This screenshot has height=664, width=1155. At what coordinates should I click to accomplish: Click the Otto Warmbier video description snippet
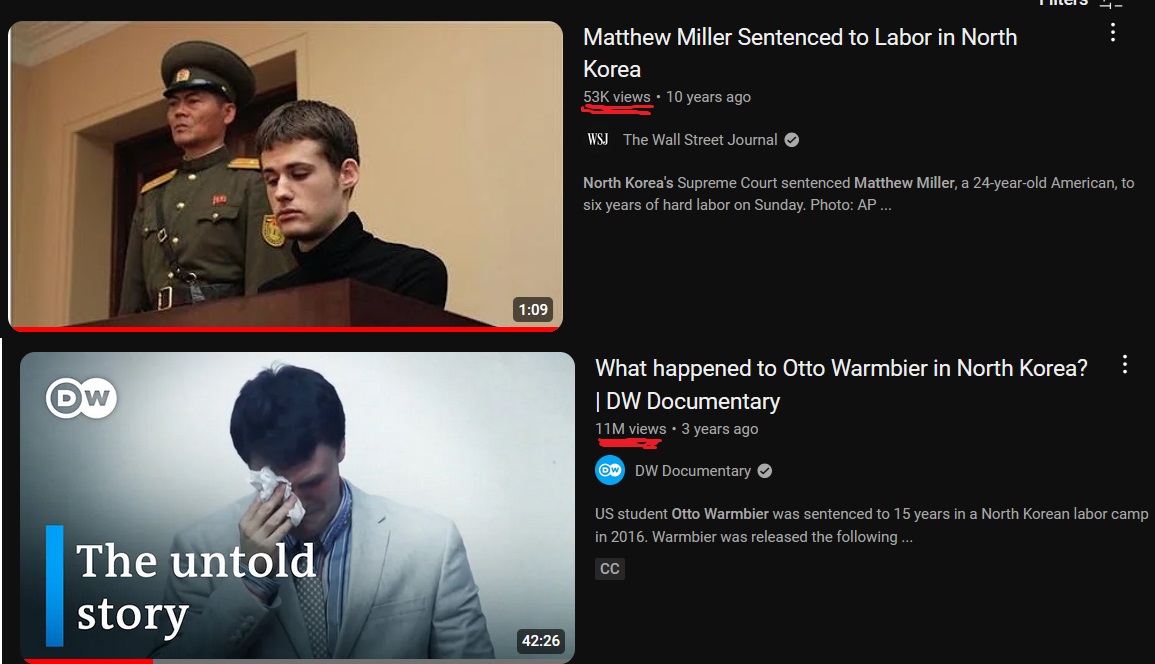click(x=871, y=525)
